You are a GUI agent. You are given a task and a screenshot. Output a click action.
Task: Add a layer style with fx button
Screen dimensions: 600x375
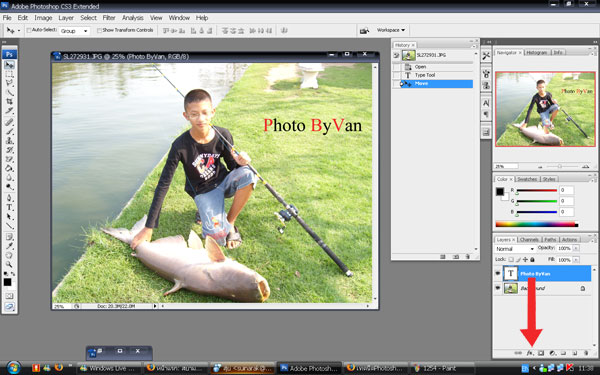(x=530, y=353)
